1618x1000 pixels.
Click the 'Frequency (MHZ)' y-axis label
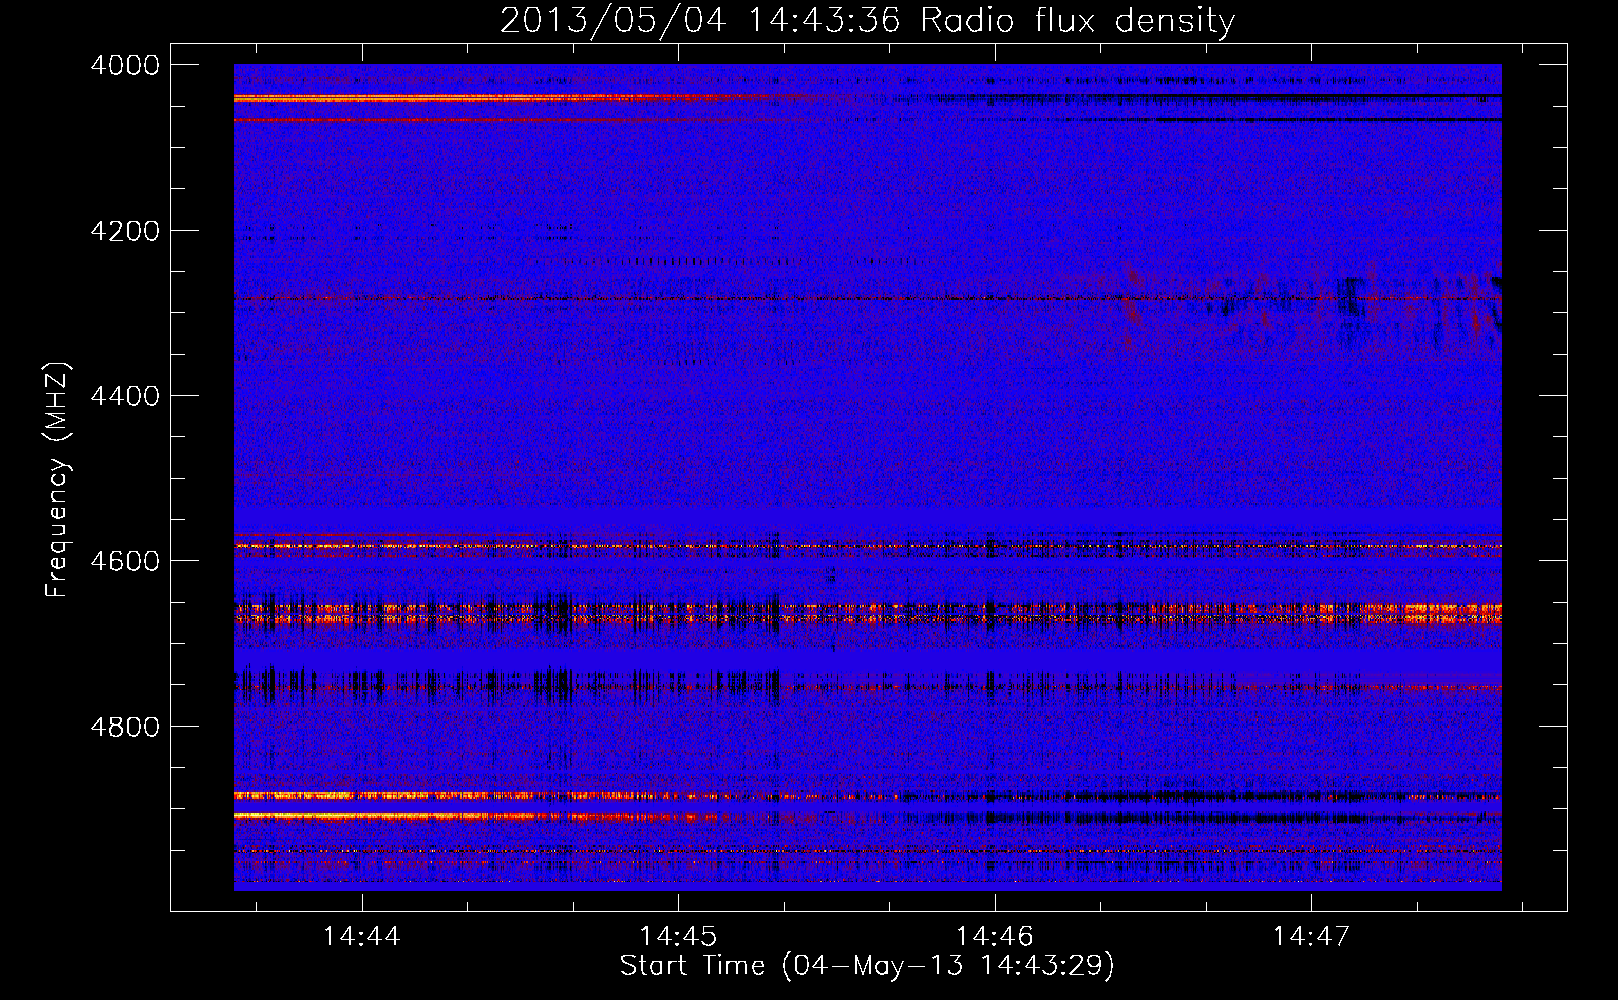pos(57,480)
